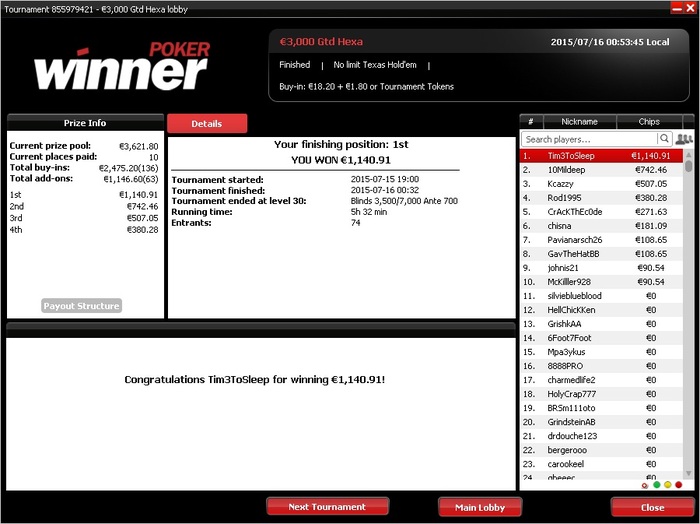Select player carookeel in the list
Viewport: 700px width, 524px height.
601,464
